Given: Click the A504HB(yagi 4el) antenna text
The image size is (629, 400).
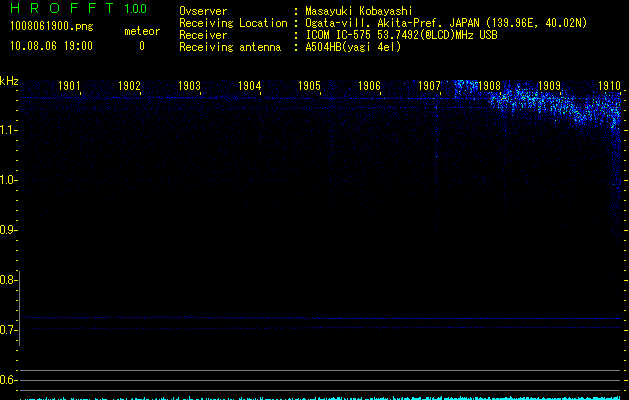Looking at the screenshot, I should [353, 47].
